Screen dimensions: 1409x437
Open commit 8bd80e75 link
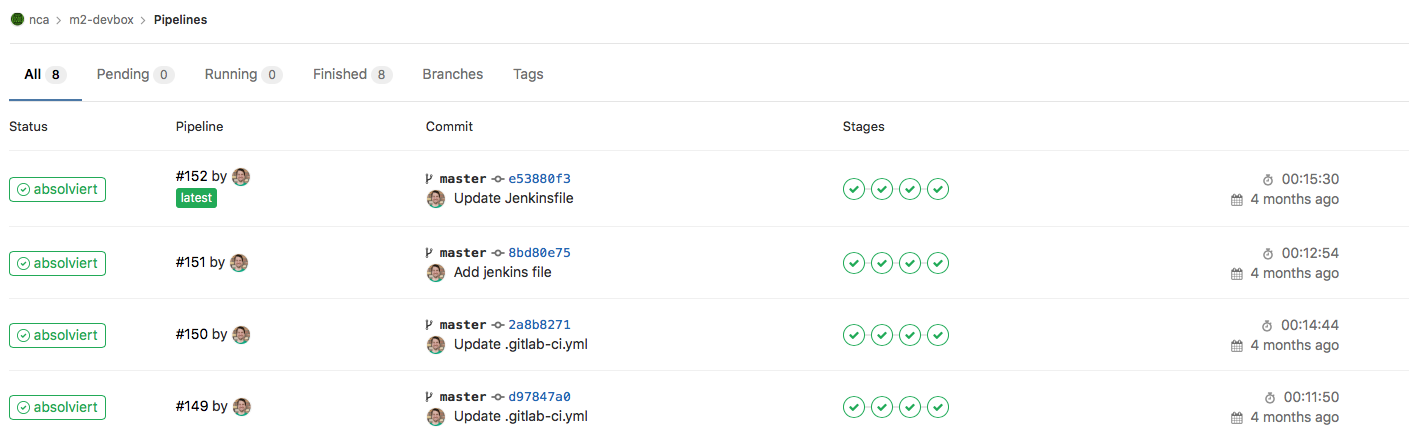pyautogui.click(x=539, y=254)
